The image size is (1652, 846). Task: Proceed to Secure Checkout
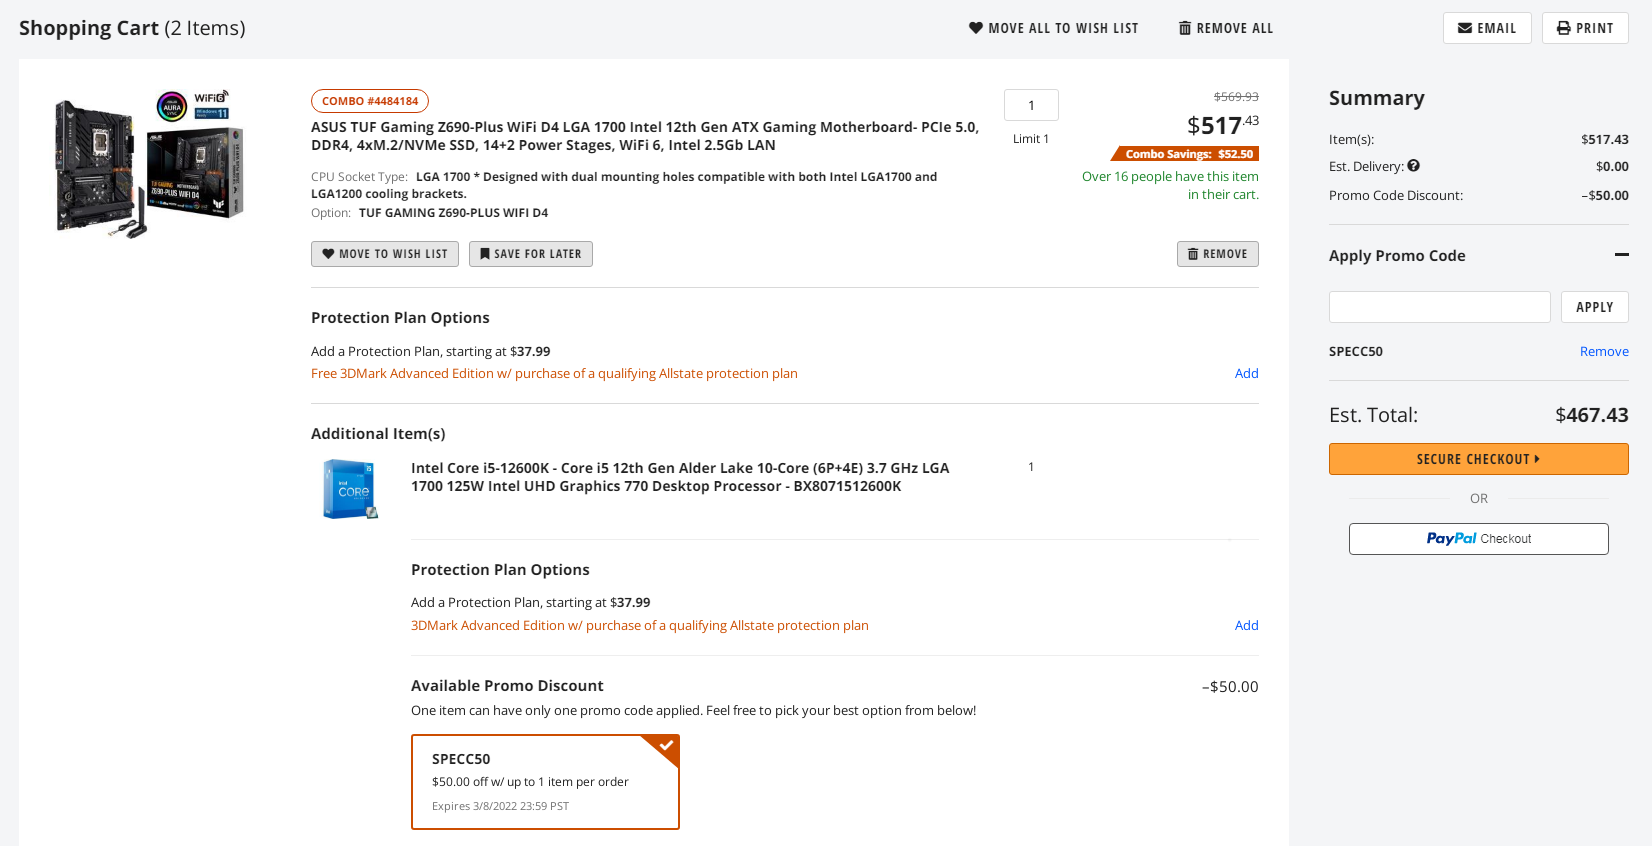tap(1478, 459)
